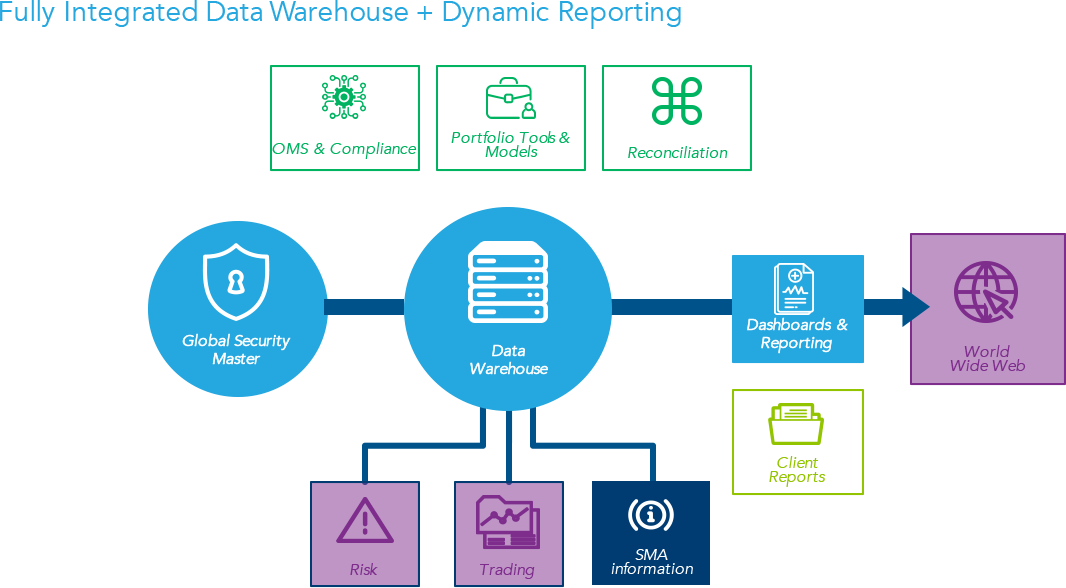Click the purple swatch beside Dashboards & Reporting
This screenshot has height=588, width=1066.
click(987, 308)
